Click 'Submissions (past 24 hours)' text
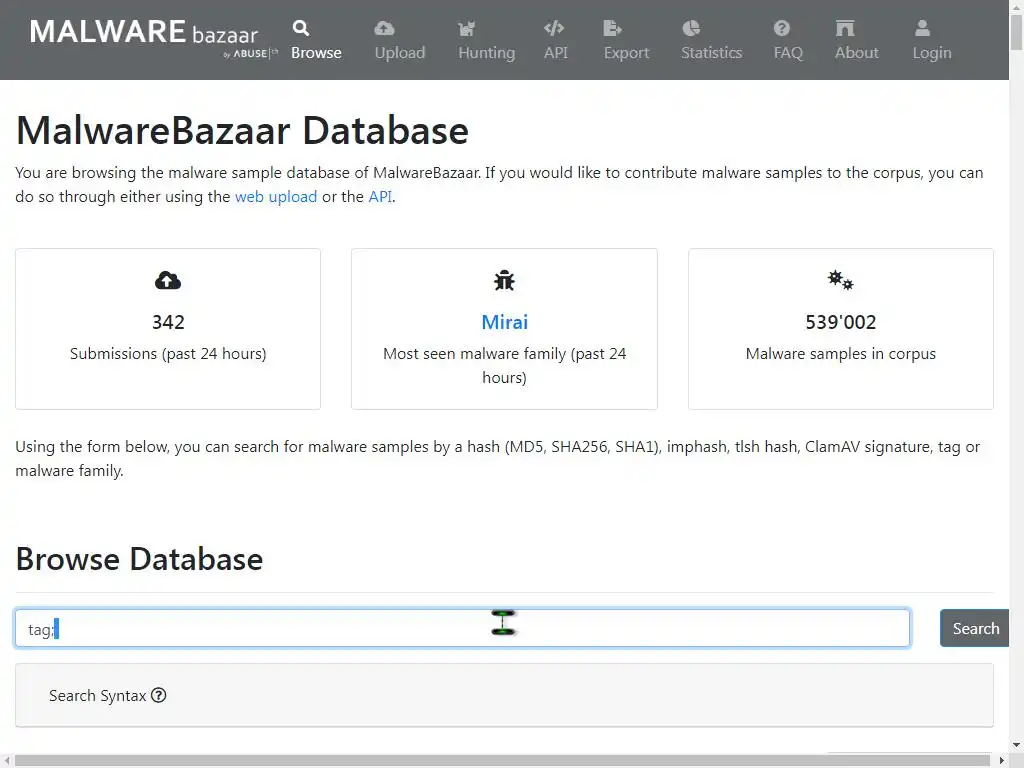 point(168,353)
